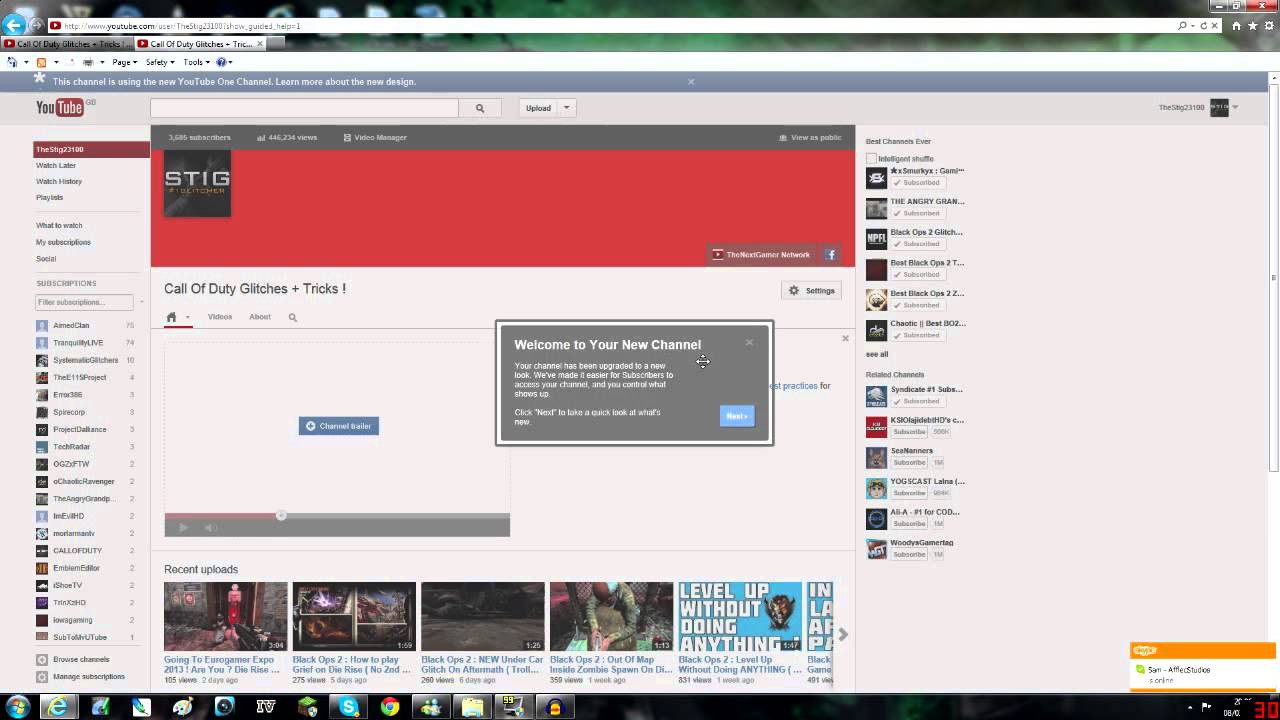Image resolution: width=1280 pixels, height=720 pixels.
Task: Click the RSS feeds icon
Action: pos(41,62)
